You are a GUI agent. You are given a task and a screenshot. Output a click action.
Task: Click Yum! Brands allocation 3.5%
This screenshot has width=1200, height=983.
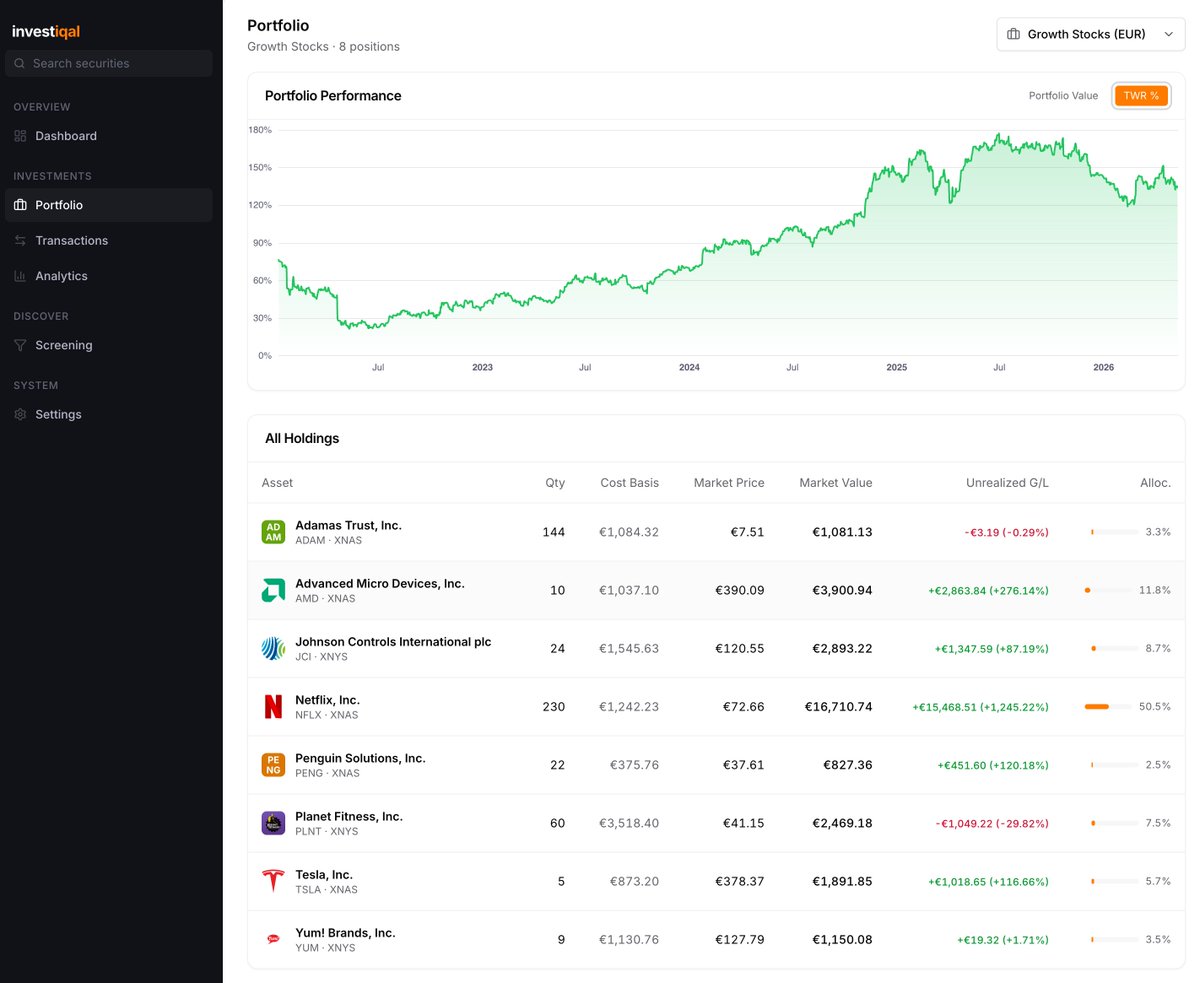point(1158,940)
